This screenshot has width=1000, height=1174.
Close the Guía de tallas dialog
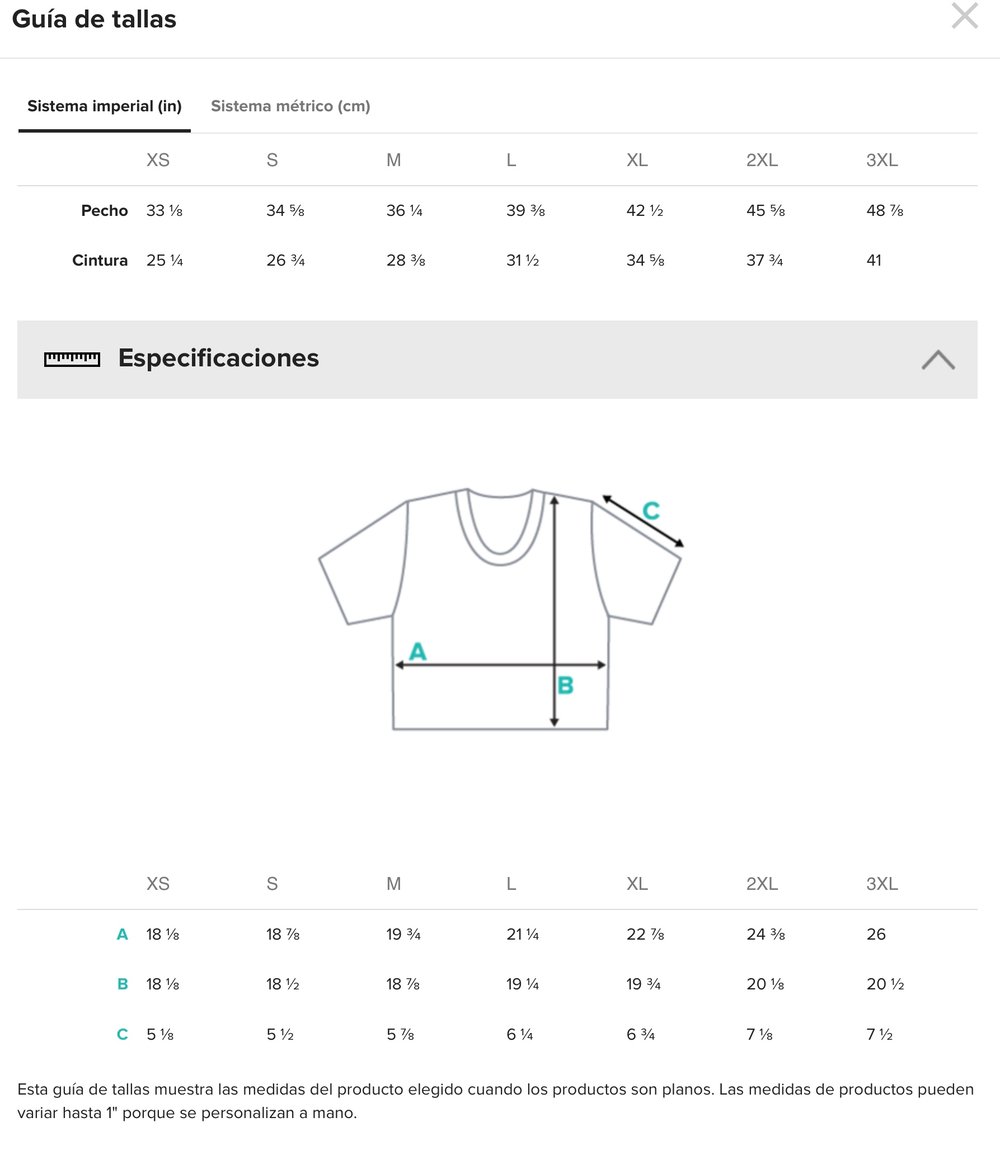coord(964,17)
